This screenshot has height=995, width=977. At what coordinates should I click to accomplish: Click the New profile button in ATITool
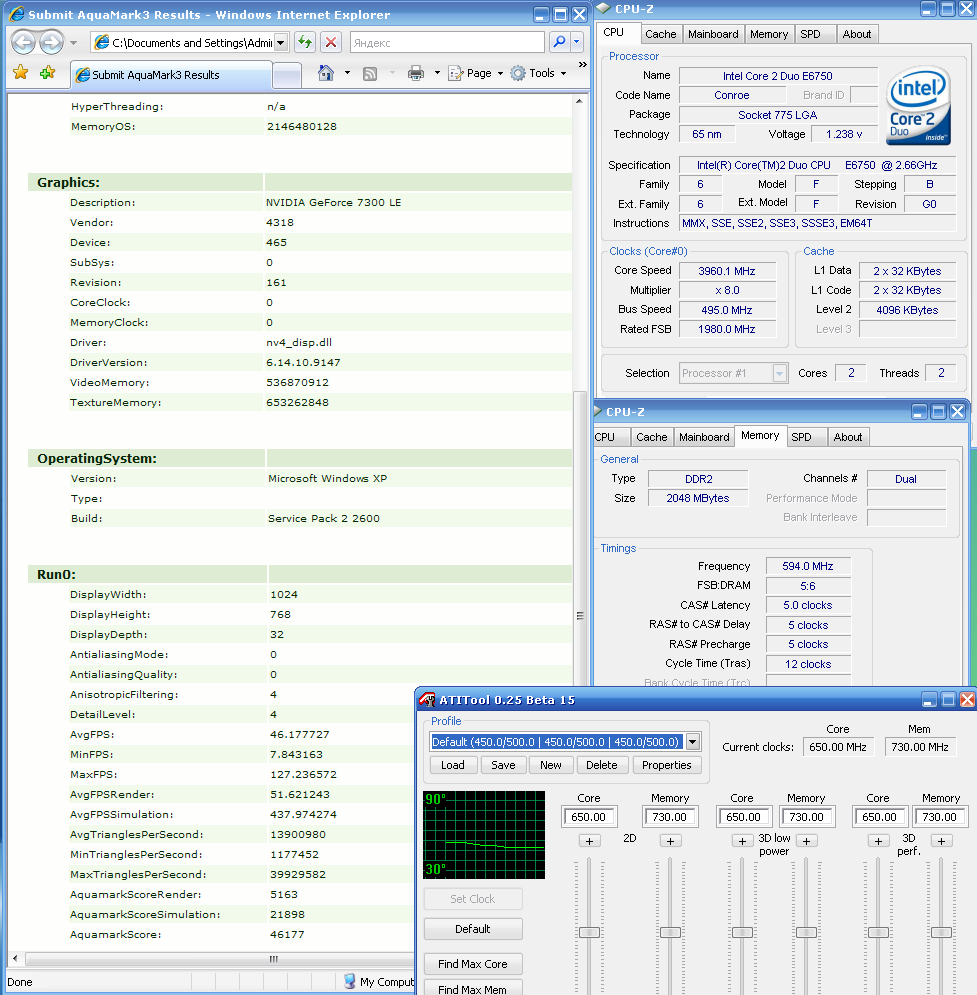[x=551, y=765]
